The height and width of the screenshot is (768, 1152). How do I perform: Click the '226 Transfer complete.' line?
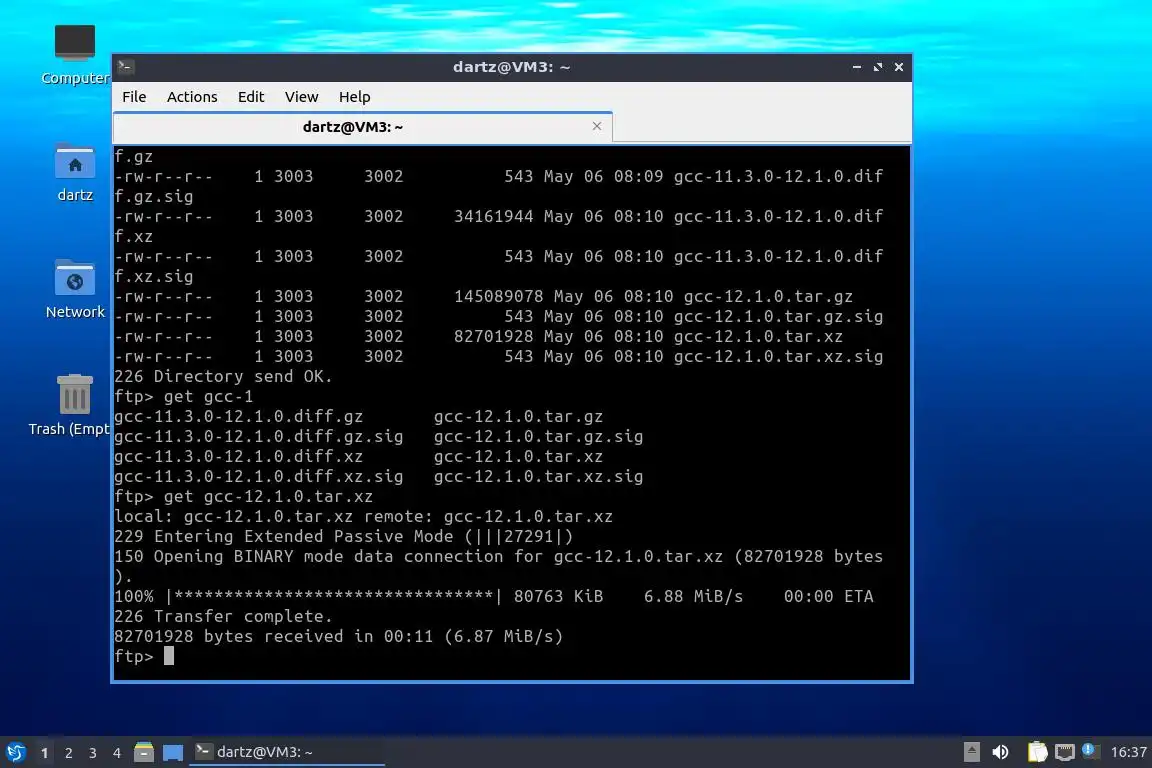point(223,616)
